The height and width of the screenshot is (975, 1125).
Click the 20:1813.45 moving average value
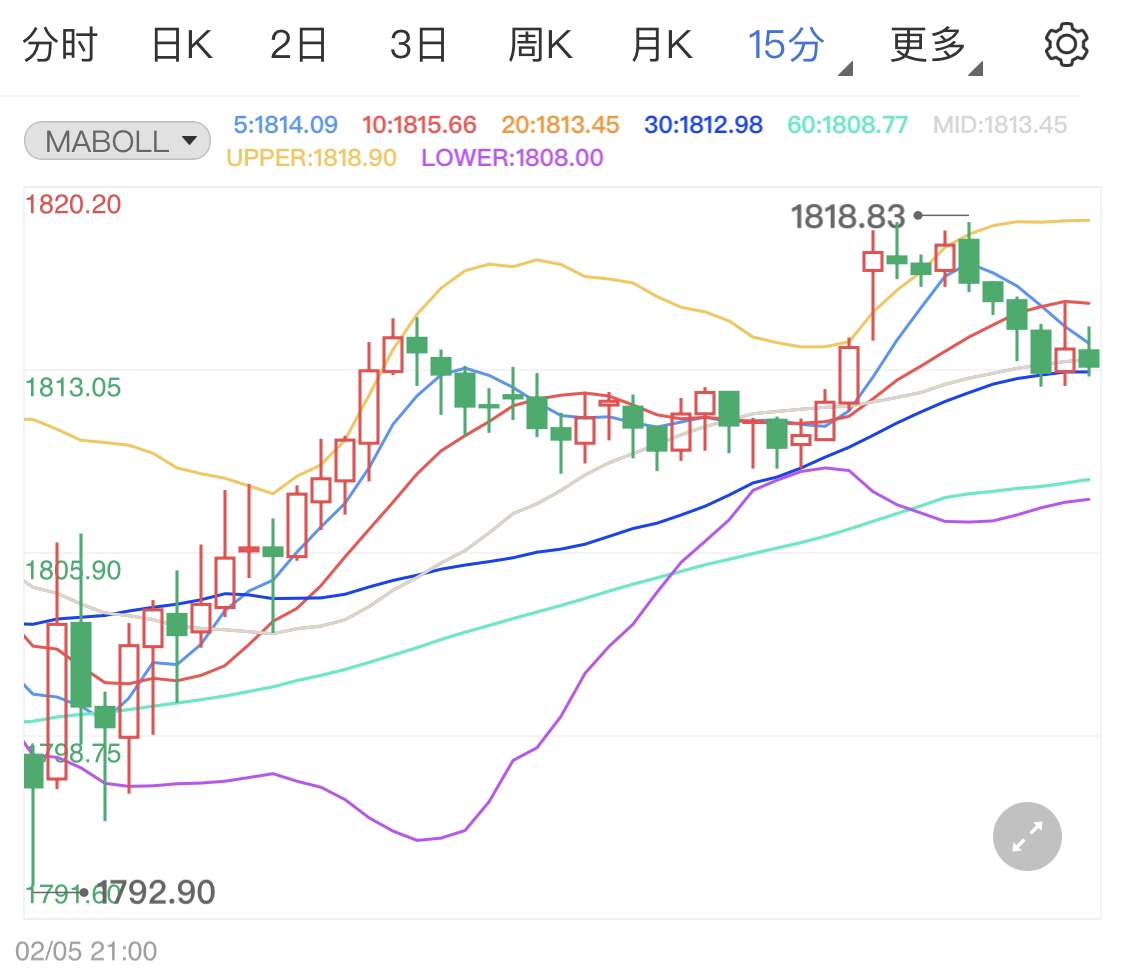click(560, 125)
